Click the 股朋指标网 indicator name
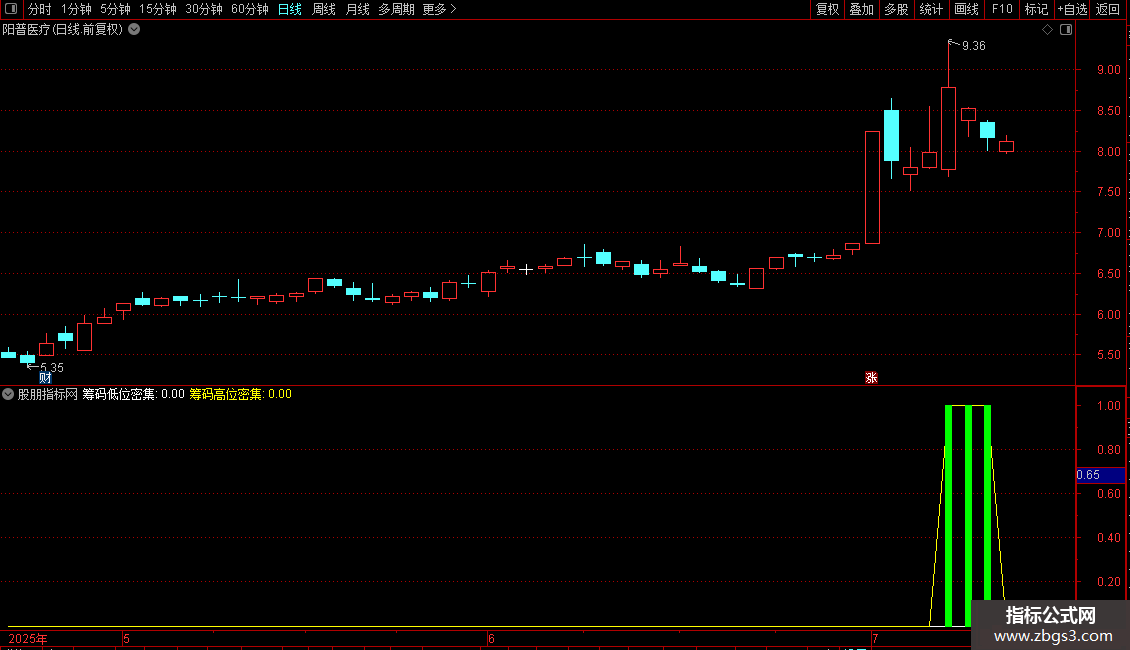Viewport: 1130px width, 650px height. 48,394
